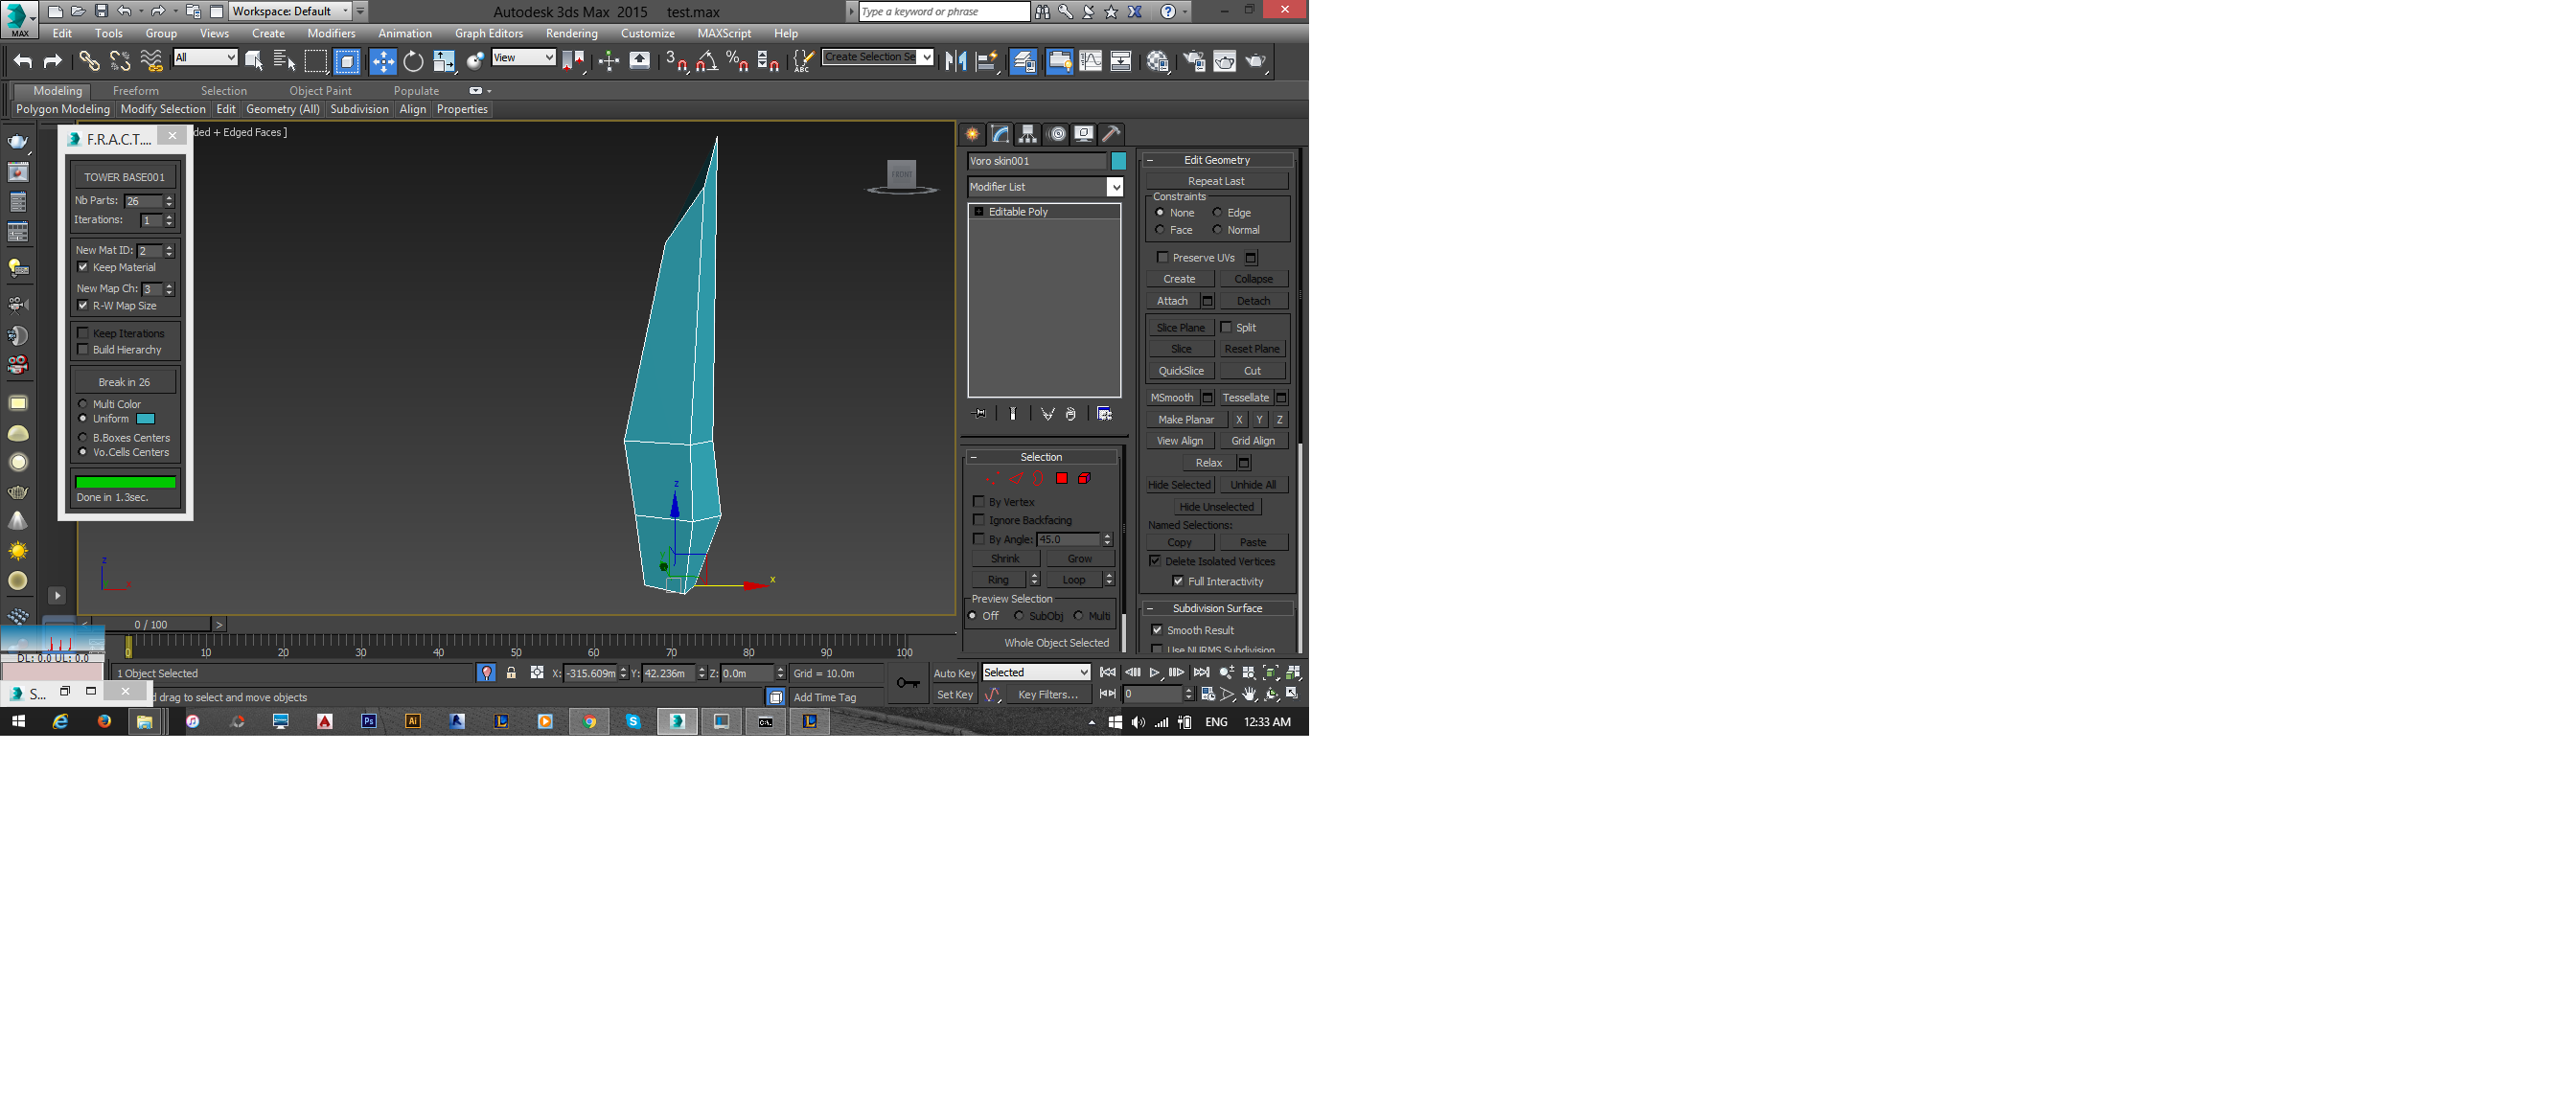Click the Link selection tool
The image size is (2576, 1094).
[x=89, y=61]
